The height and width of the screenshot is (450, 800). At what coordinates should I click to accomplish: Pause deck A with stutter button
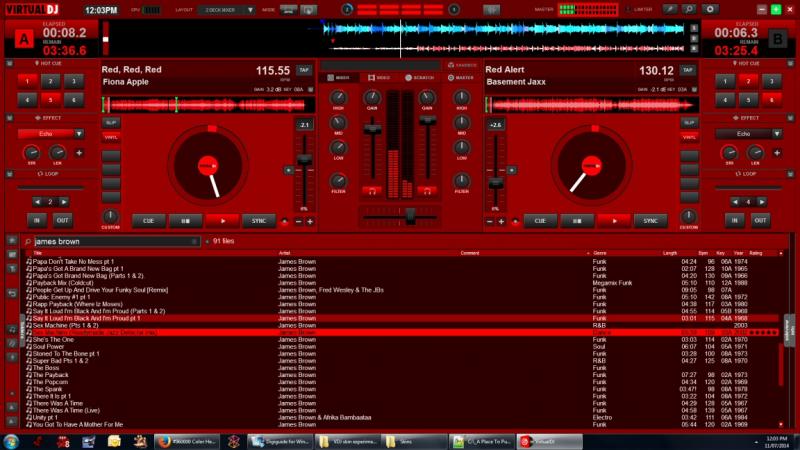coord(186,221)
